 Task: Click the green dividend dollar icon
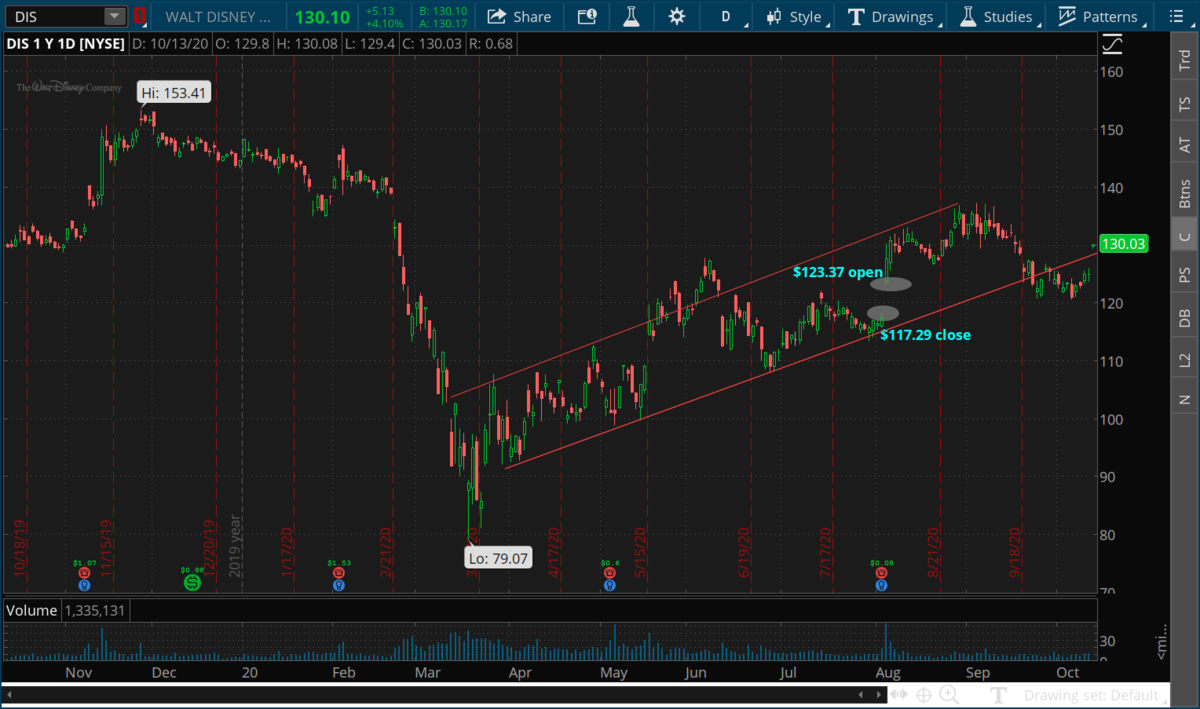pos(191,581)
